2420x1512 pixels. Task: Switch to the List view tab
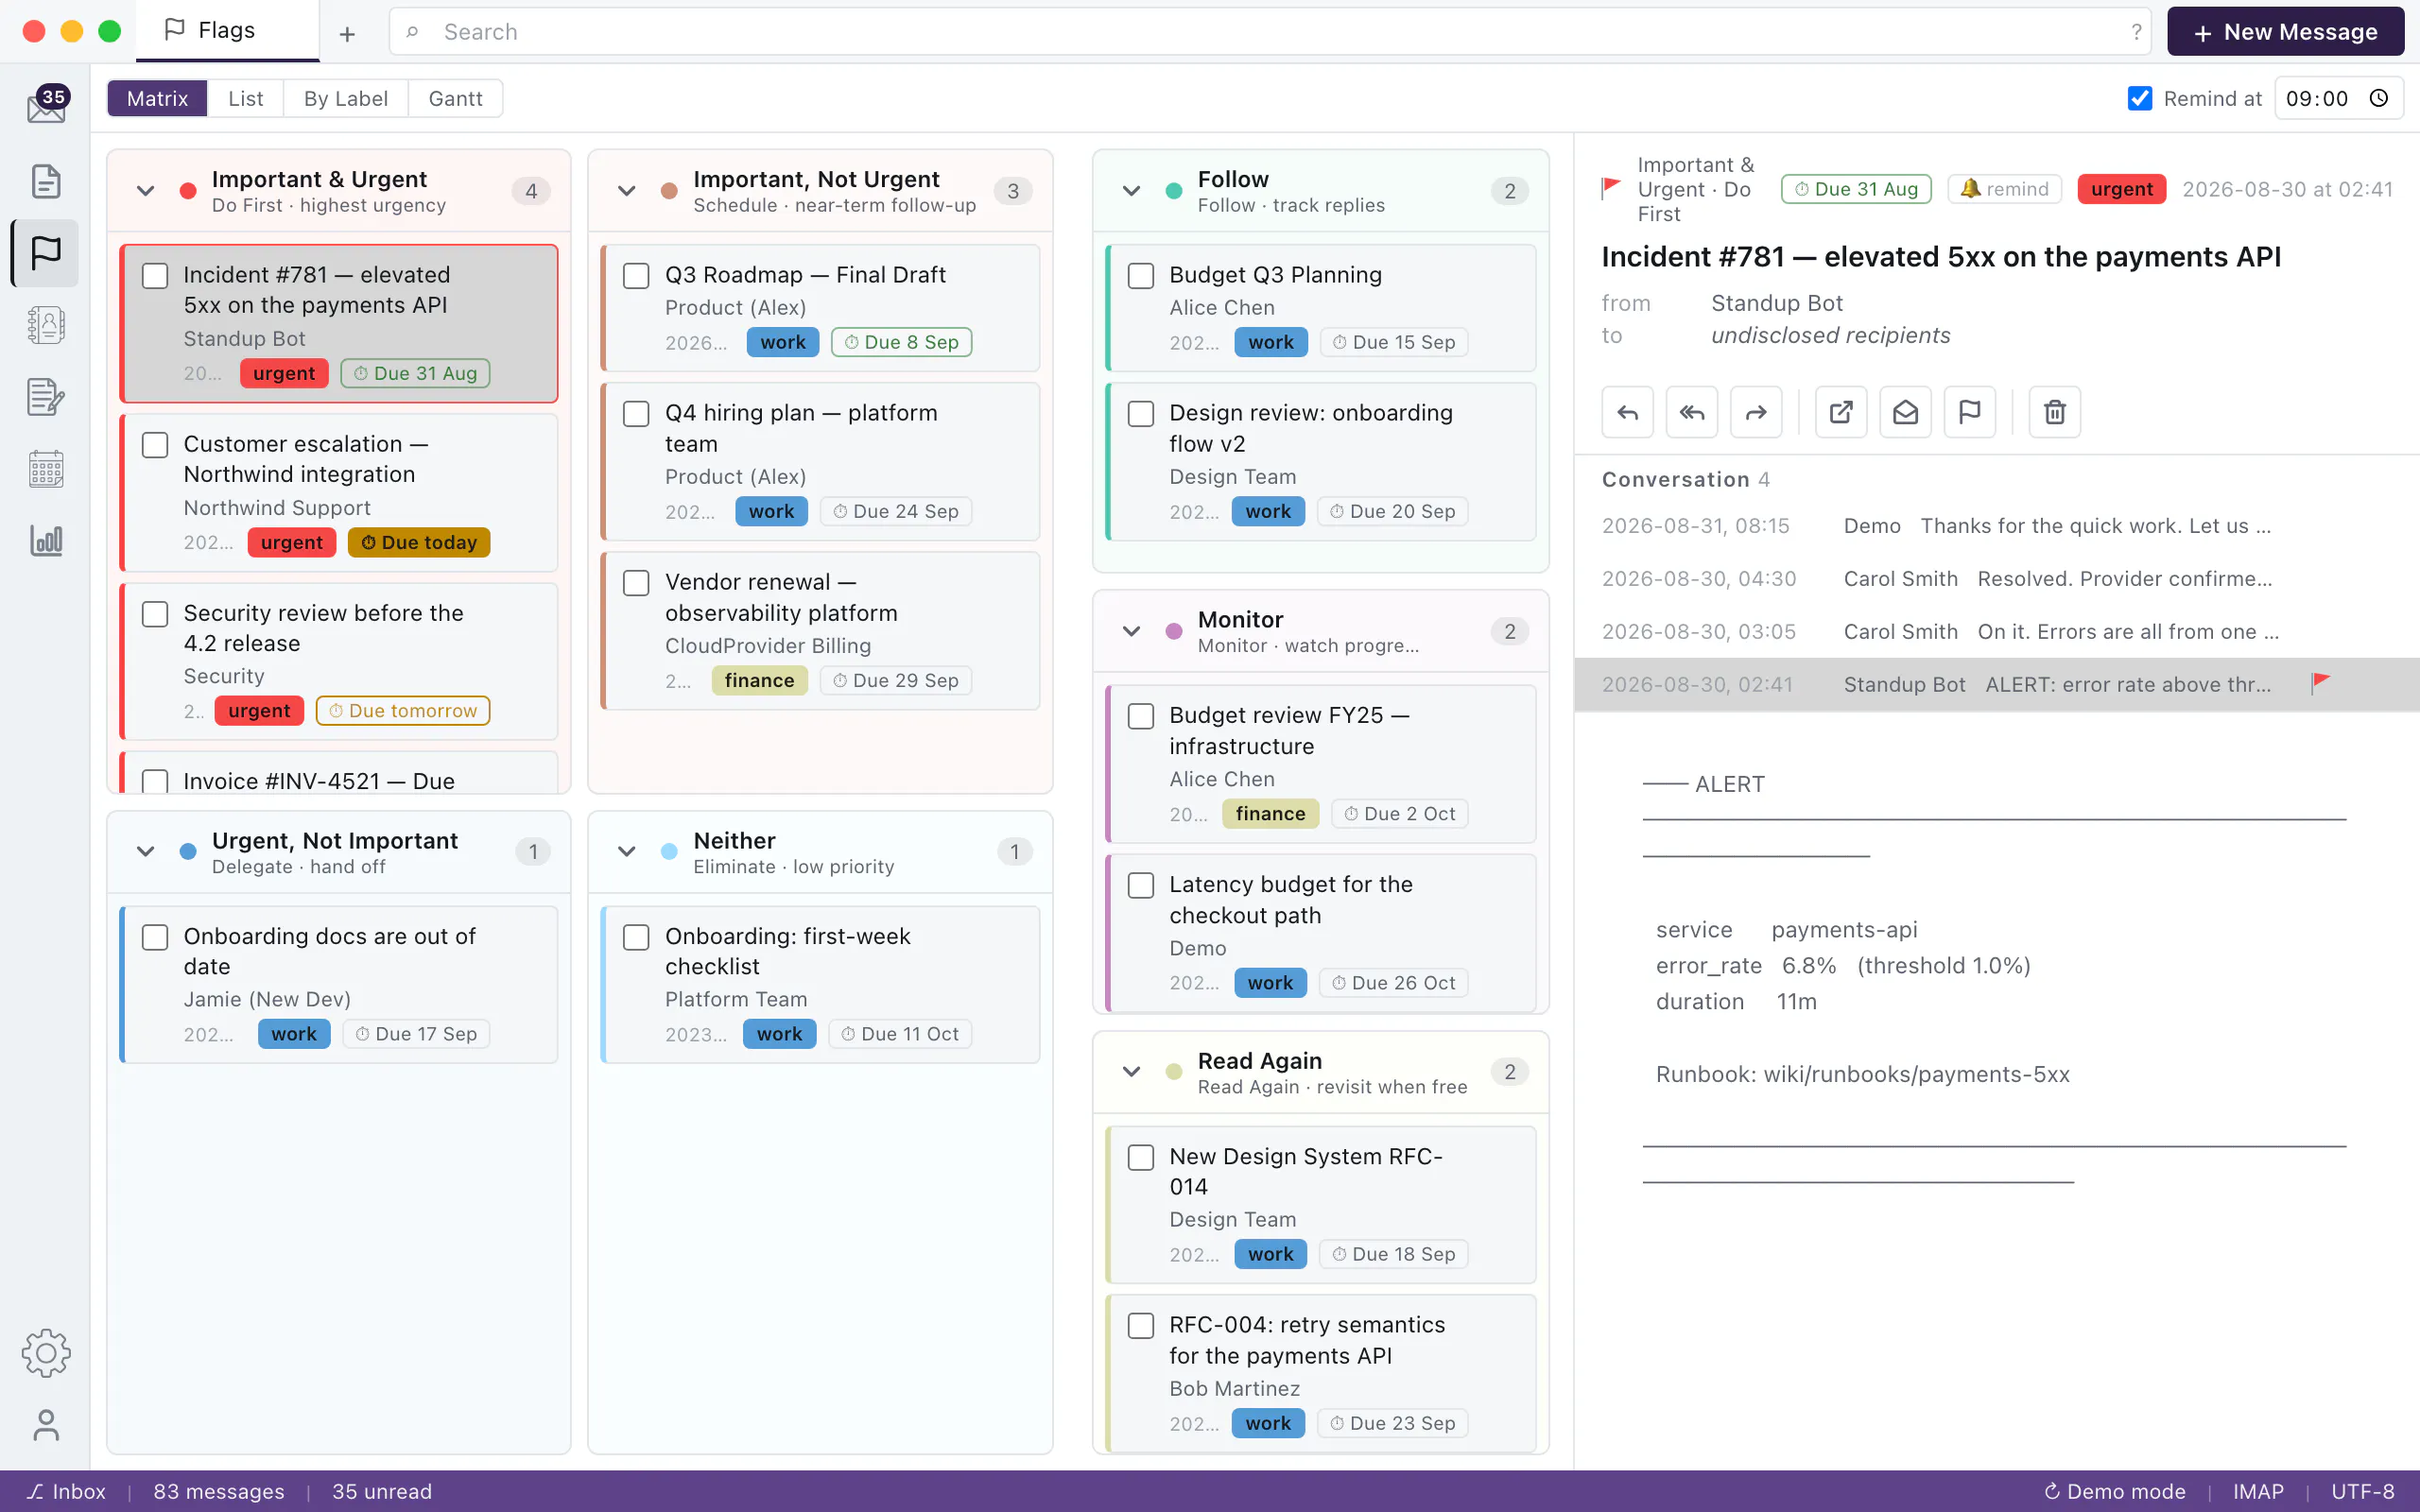(245, 98)
